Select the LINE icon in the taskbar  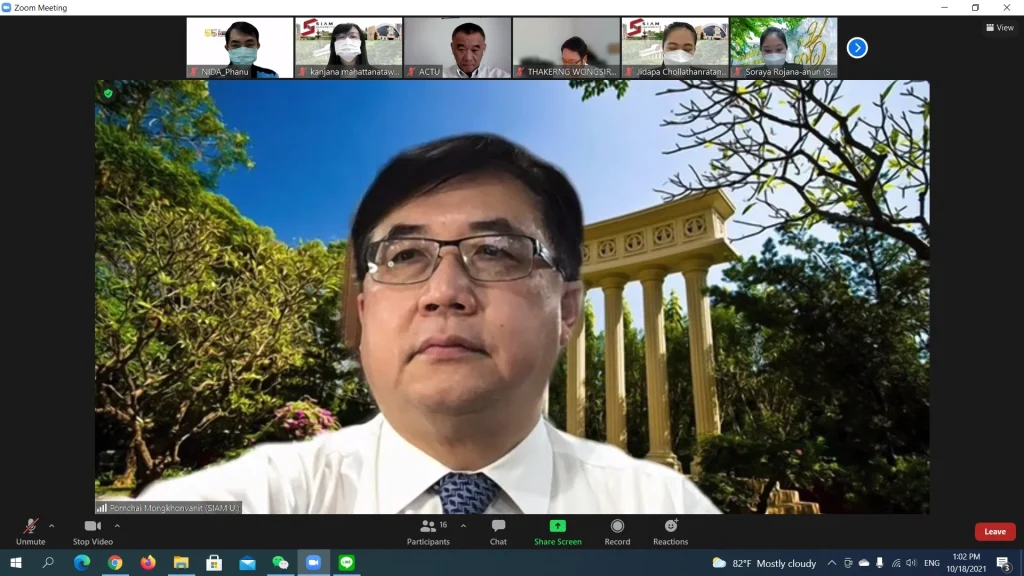[x=346, y=563]
